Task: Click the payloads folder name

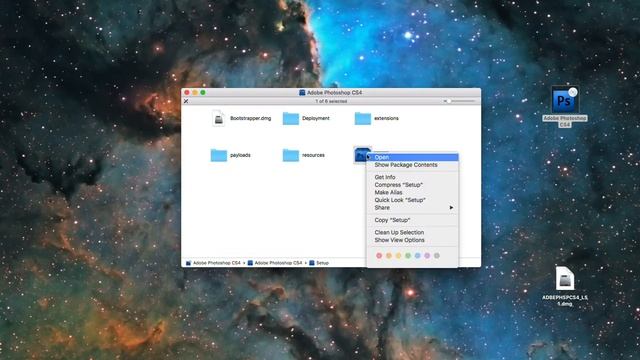Action: [240, 155]
